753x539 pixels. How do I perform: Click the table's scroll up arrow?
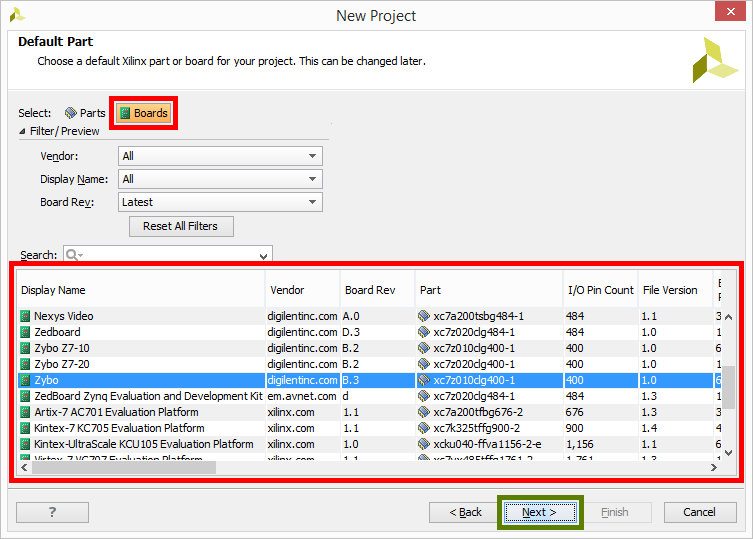(729, 317)
